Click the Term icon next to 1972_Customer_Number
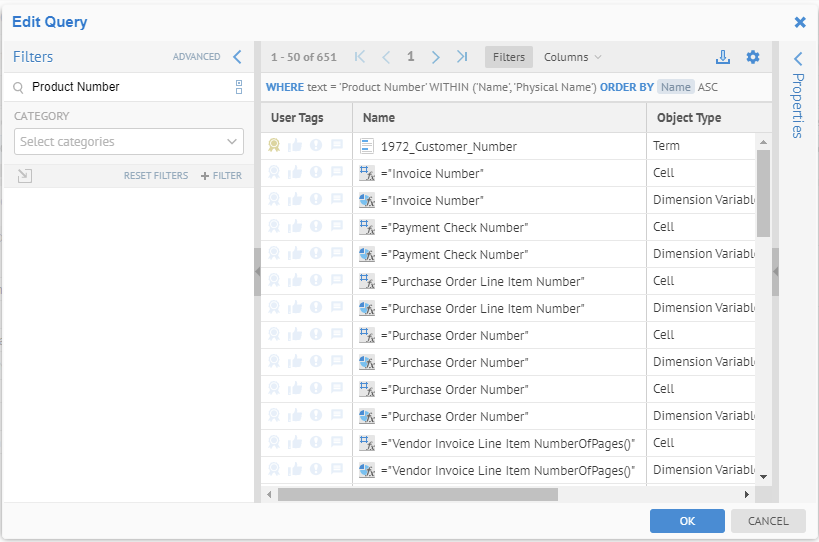Screen dimensions: 819x542 click(x=367, y=146)
